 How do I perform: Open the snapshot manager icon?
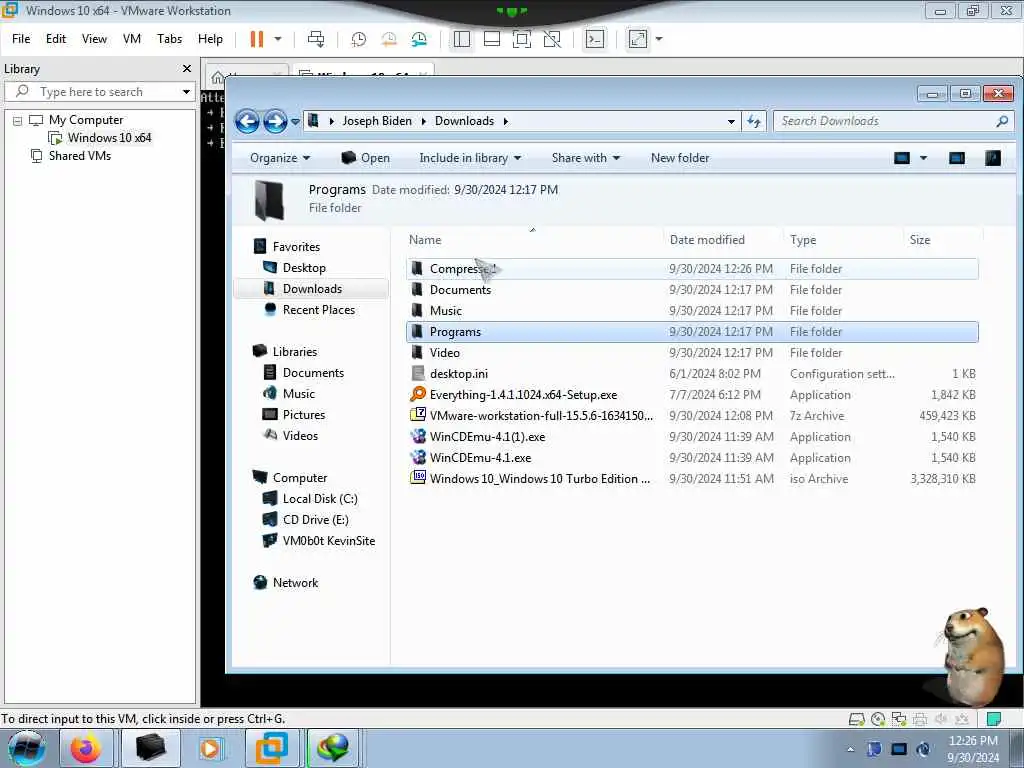pyautogui.click(x=419, y=39)
